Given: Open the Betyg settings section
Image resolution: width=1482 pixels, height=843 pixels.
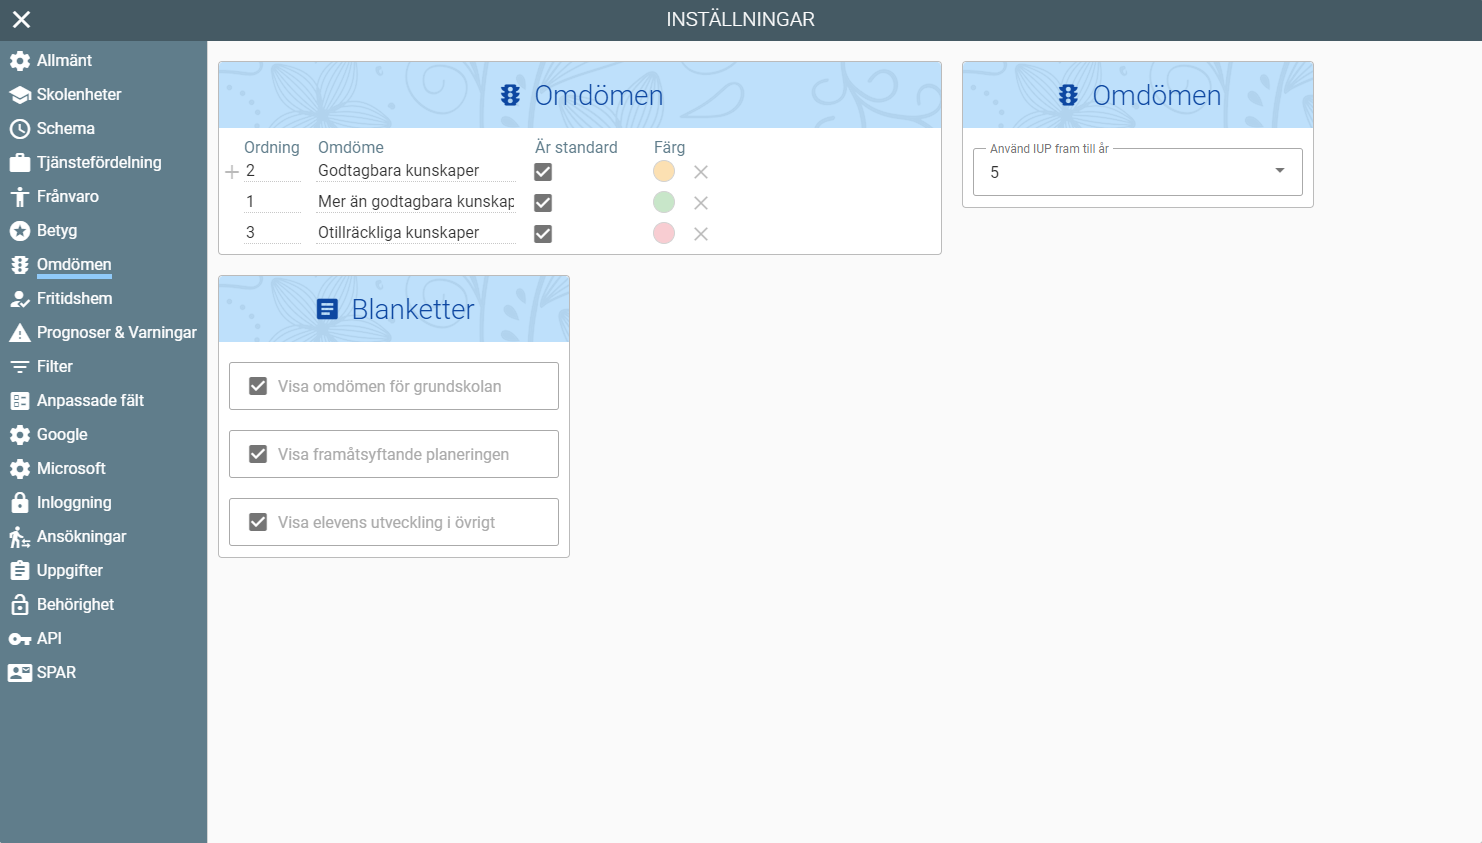Looking at the screenshot, I should pos(57,231).
